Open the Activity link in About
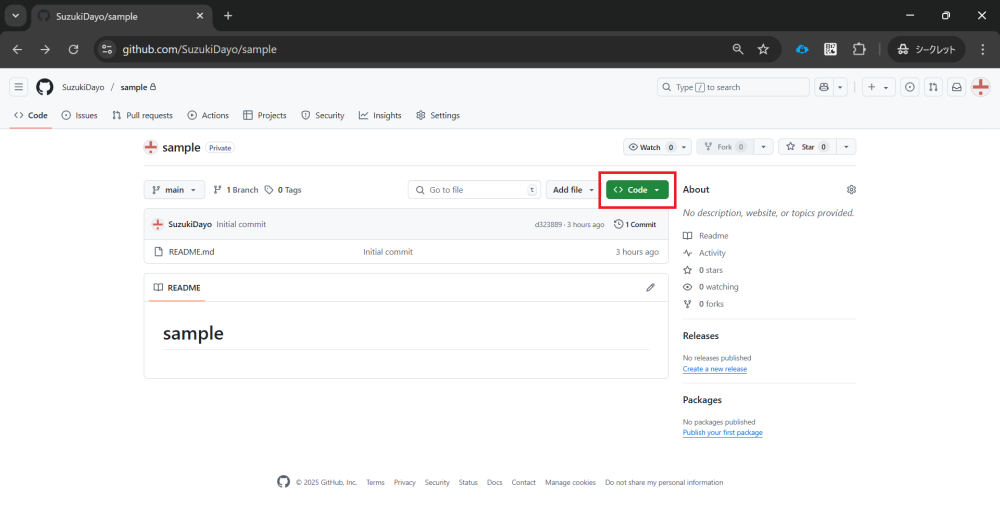This screenshot has height=525, width=1000. click(705, 253)
